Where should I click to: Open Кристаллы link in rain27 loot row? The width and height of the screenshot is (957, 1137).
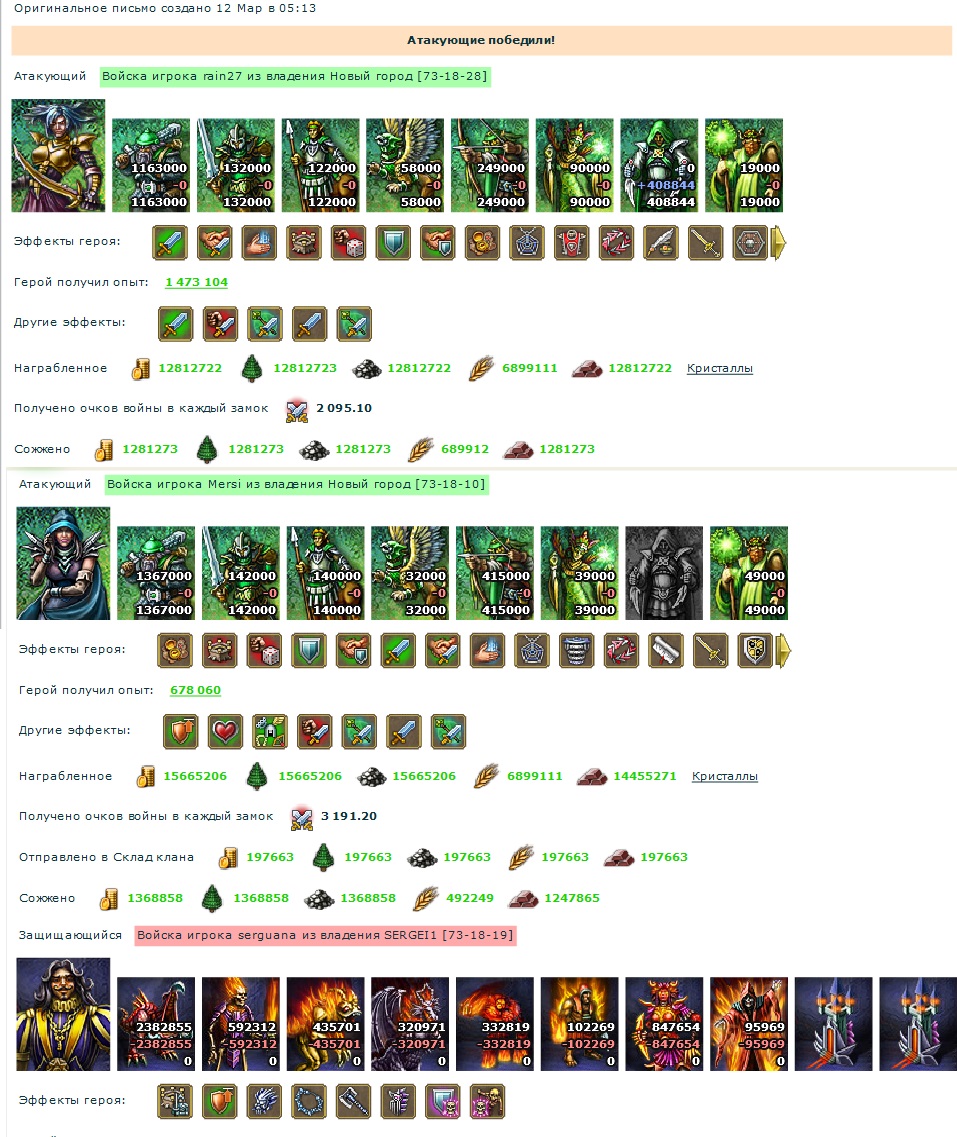pos(720,368)
